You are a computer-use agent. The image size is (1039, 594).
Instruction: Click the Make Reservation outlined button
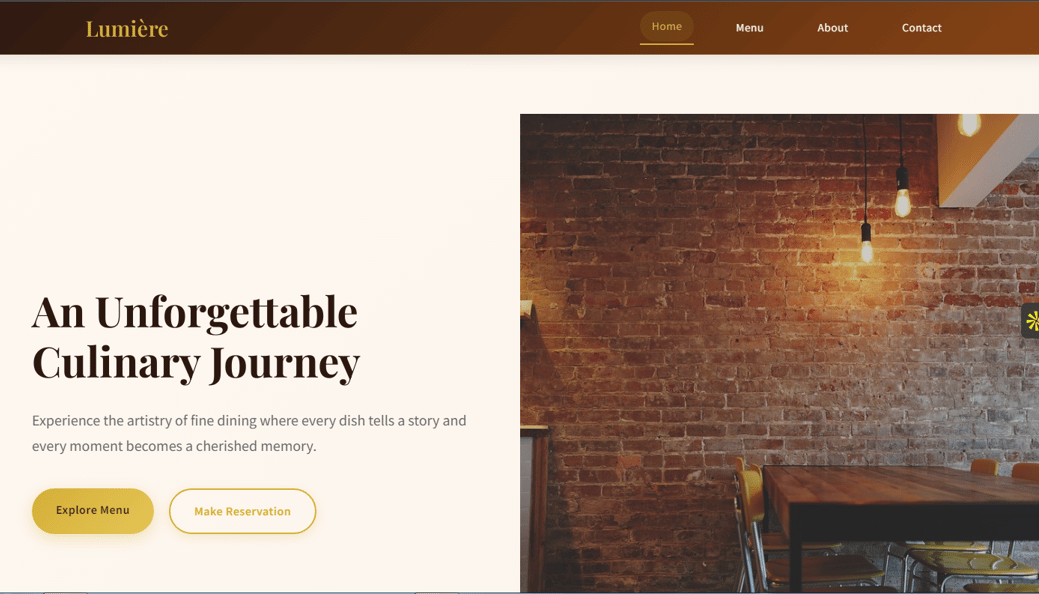coord(243,511)
